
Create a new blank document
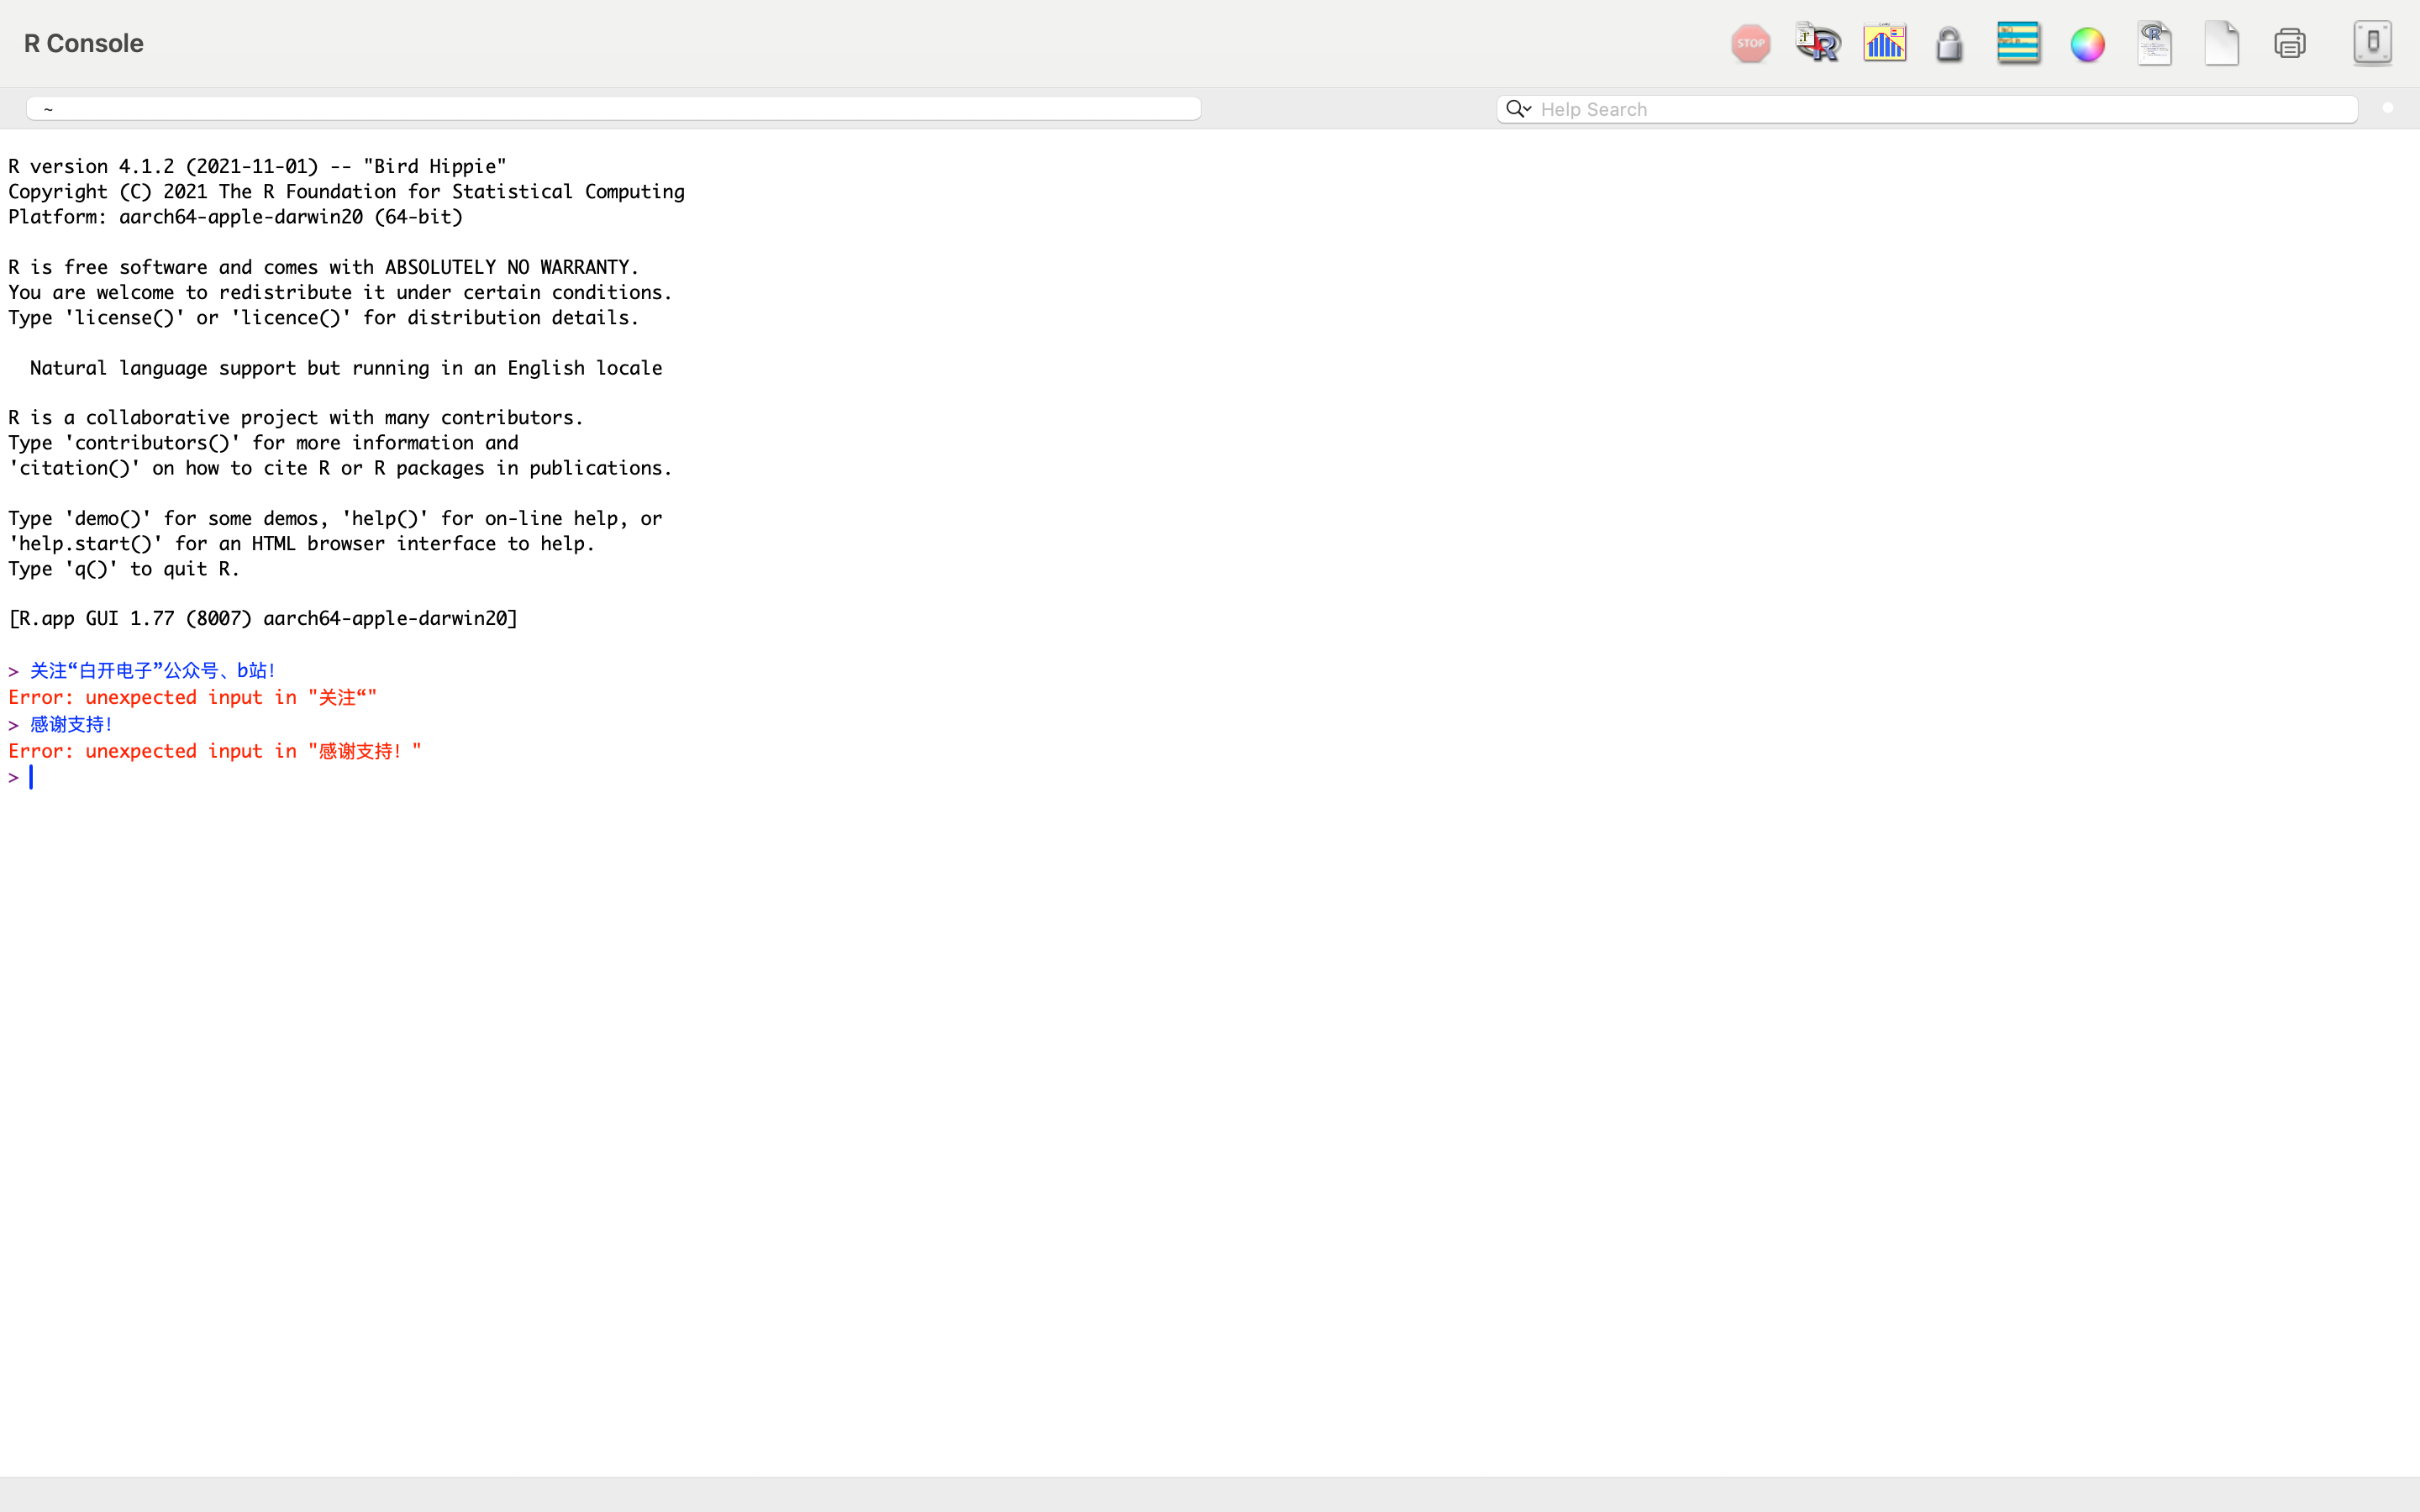click(2221, 44)
